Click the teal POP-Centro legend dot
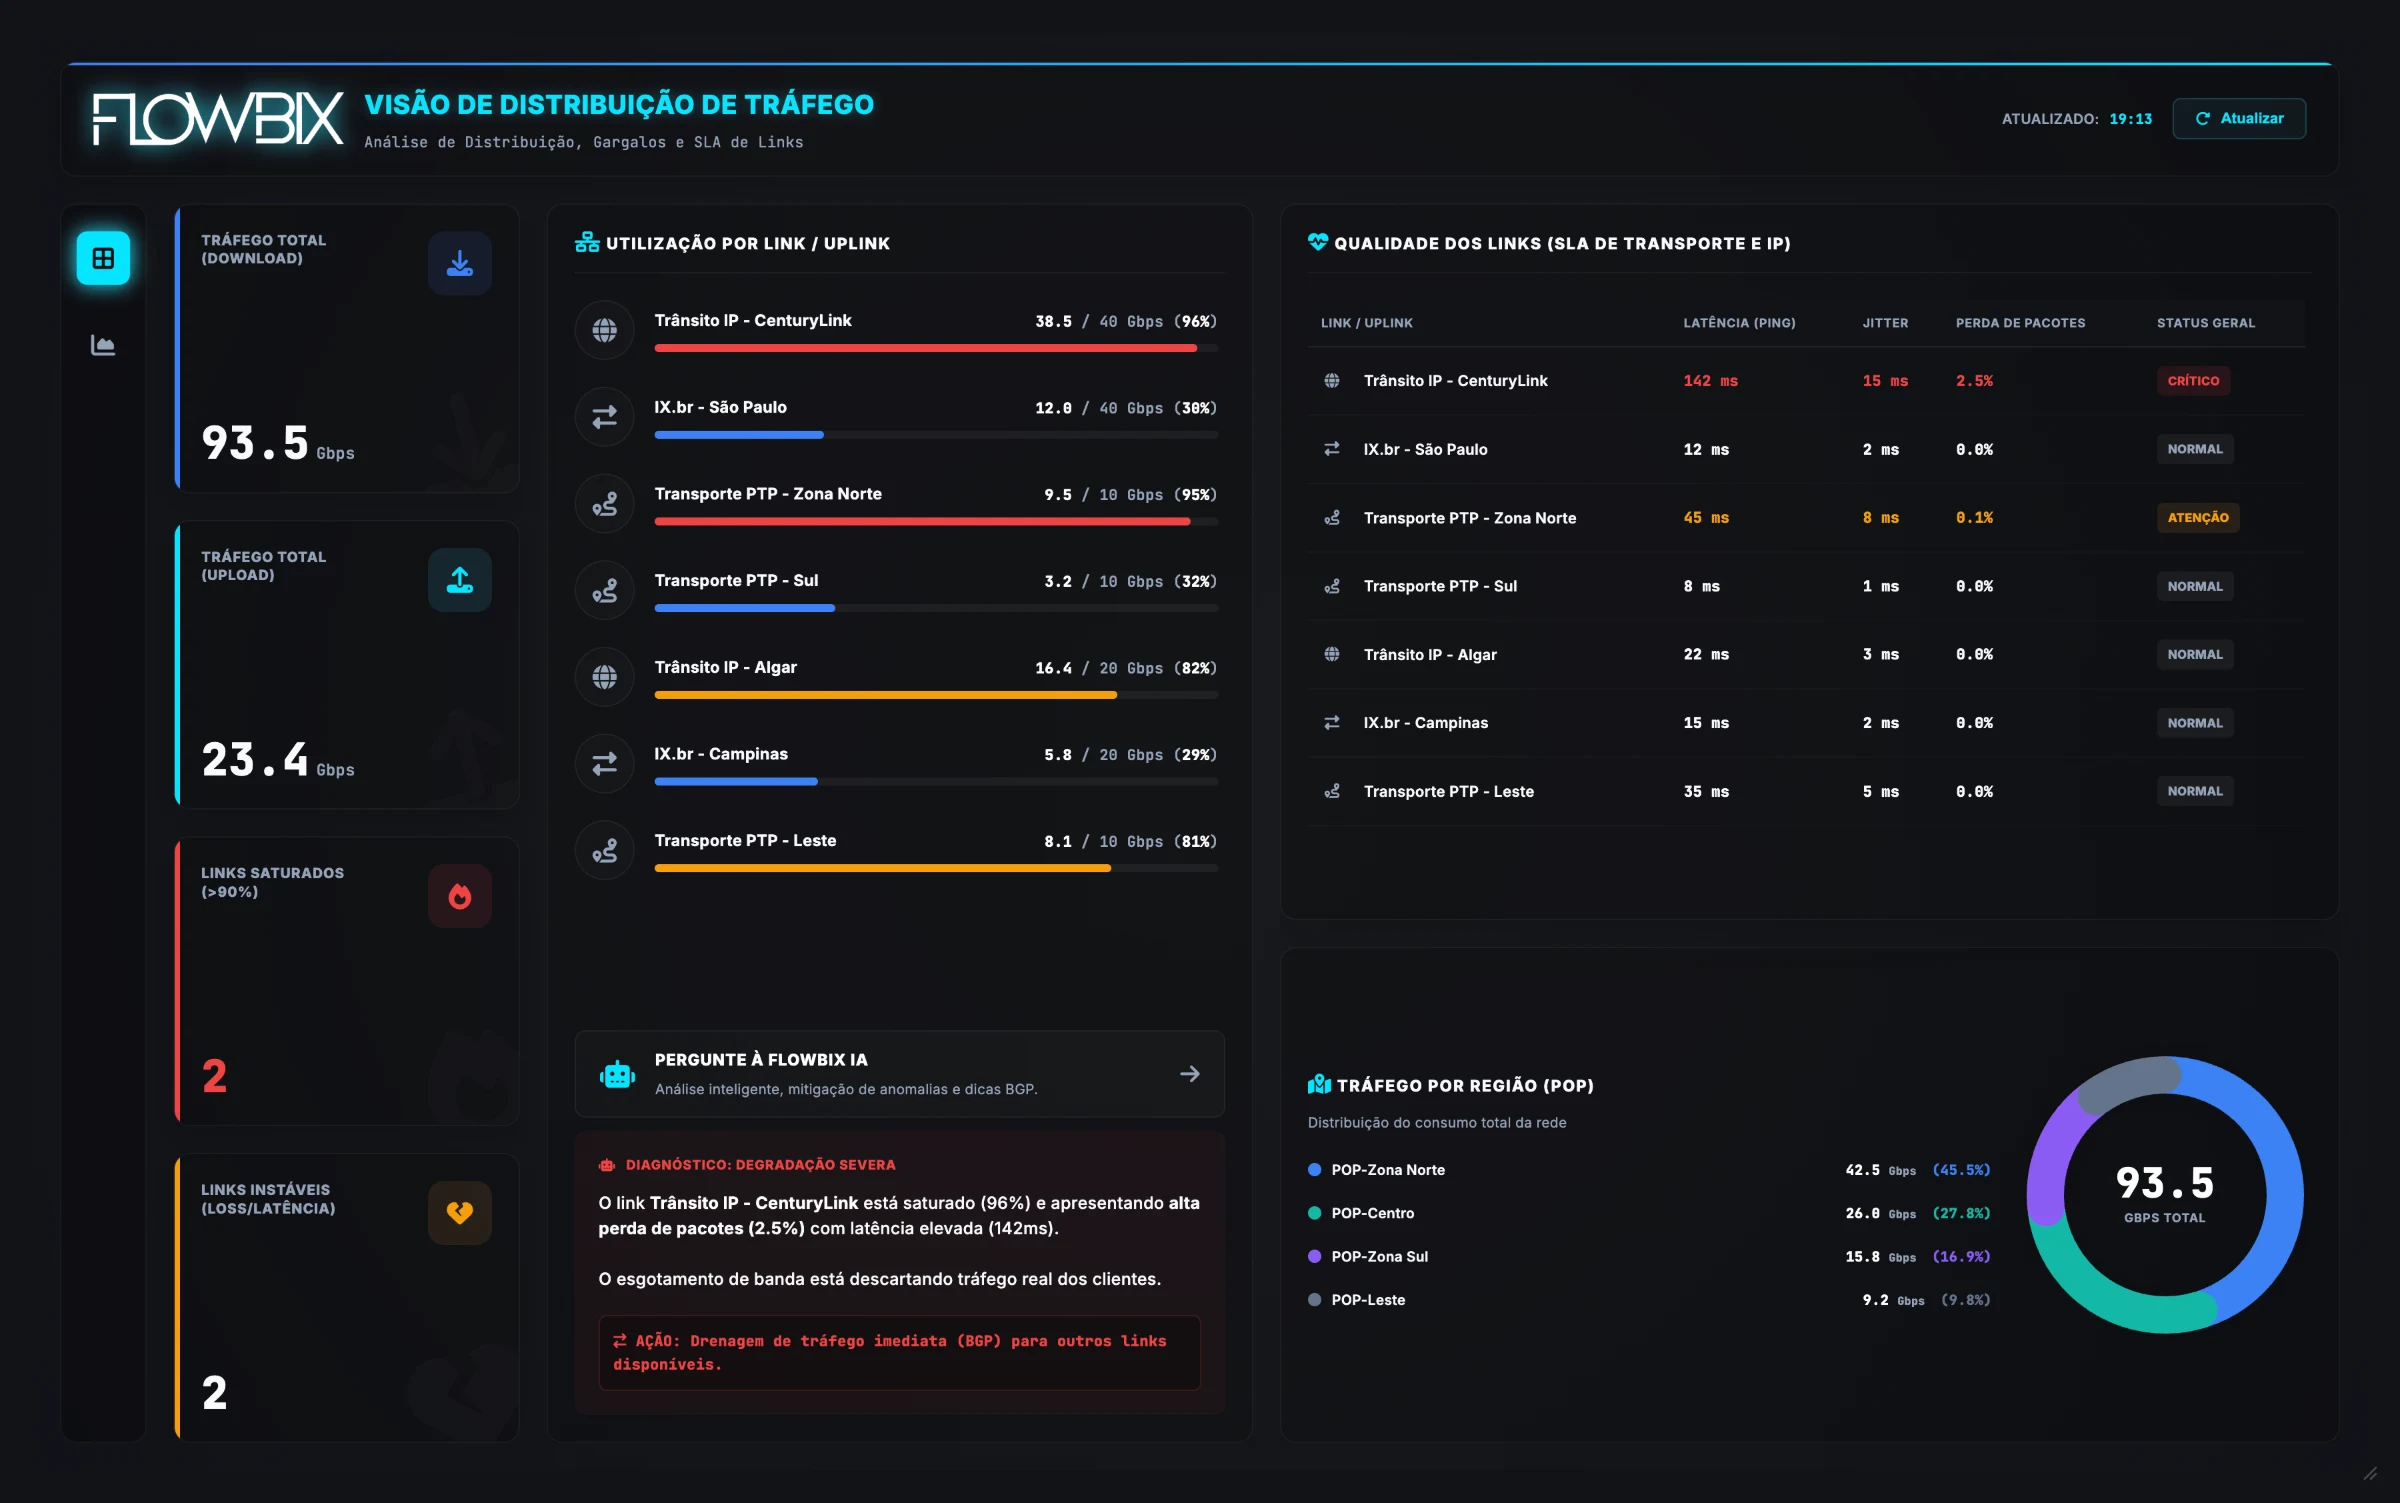This screenshot has width=2400, height=1503. (x=1314, y=1213)
